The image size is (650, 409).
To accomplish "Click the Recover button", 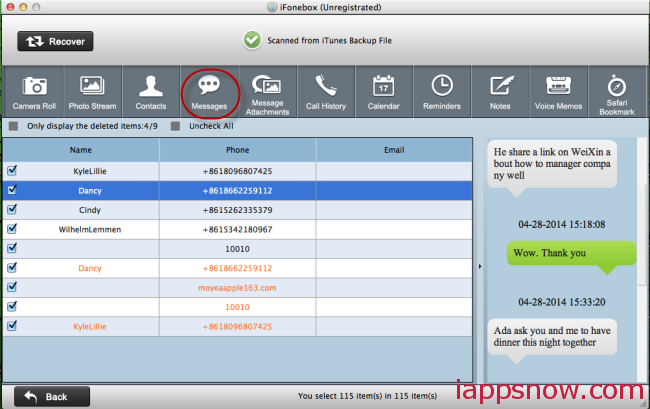I will [x=55, y=41].
